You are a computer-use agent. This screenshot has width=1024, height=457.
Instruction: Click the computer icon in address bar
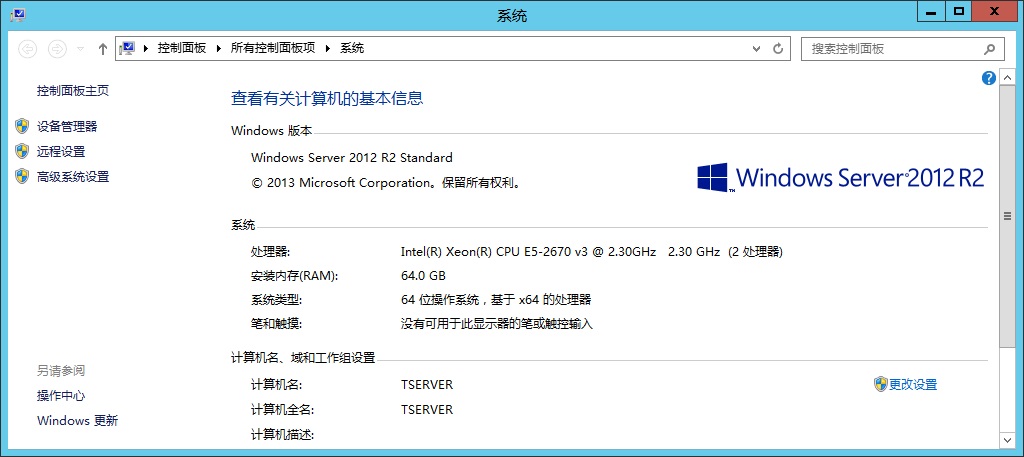[127, 48]
